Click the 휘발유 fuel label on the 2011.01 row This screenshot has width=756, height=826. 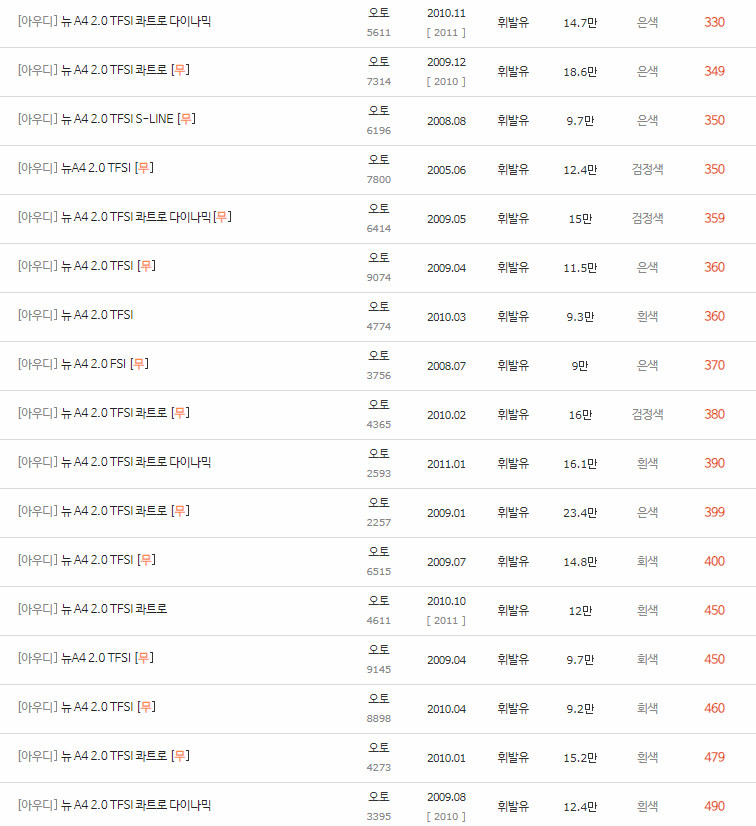tap(512, 462)
